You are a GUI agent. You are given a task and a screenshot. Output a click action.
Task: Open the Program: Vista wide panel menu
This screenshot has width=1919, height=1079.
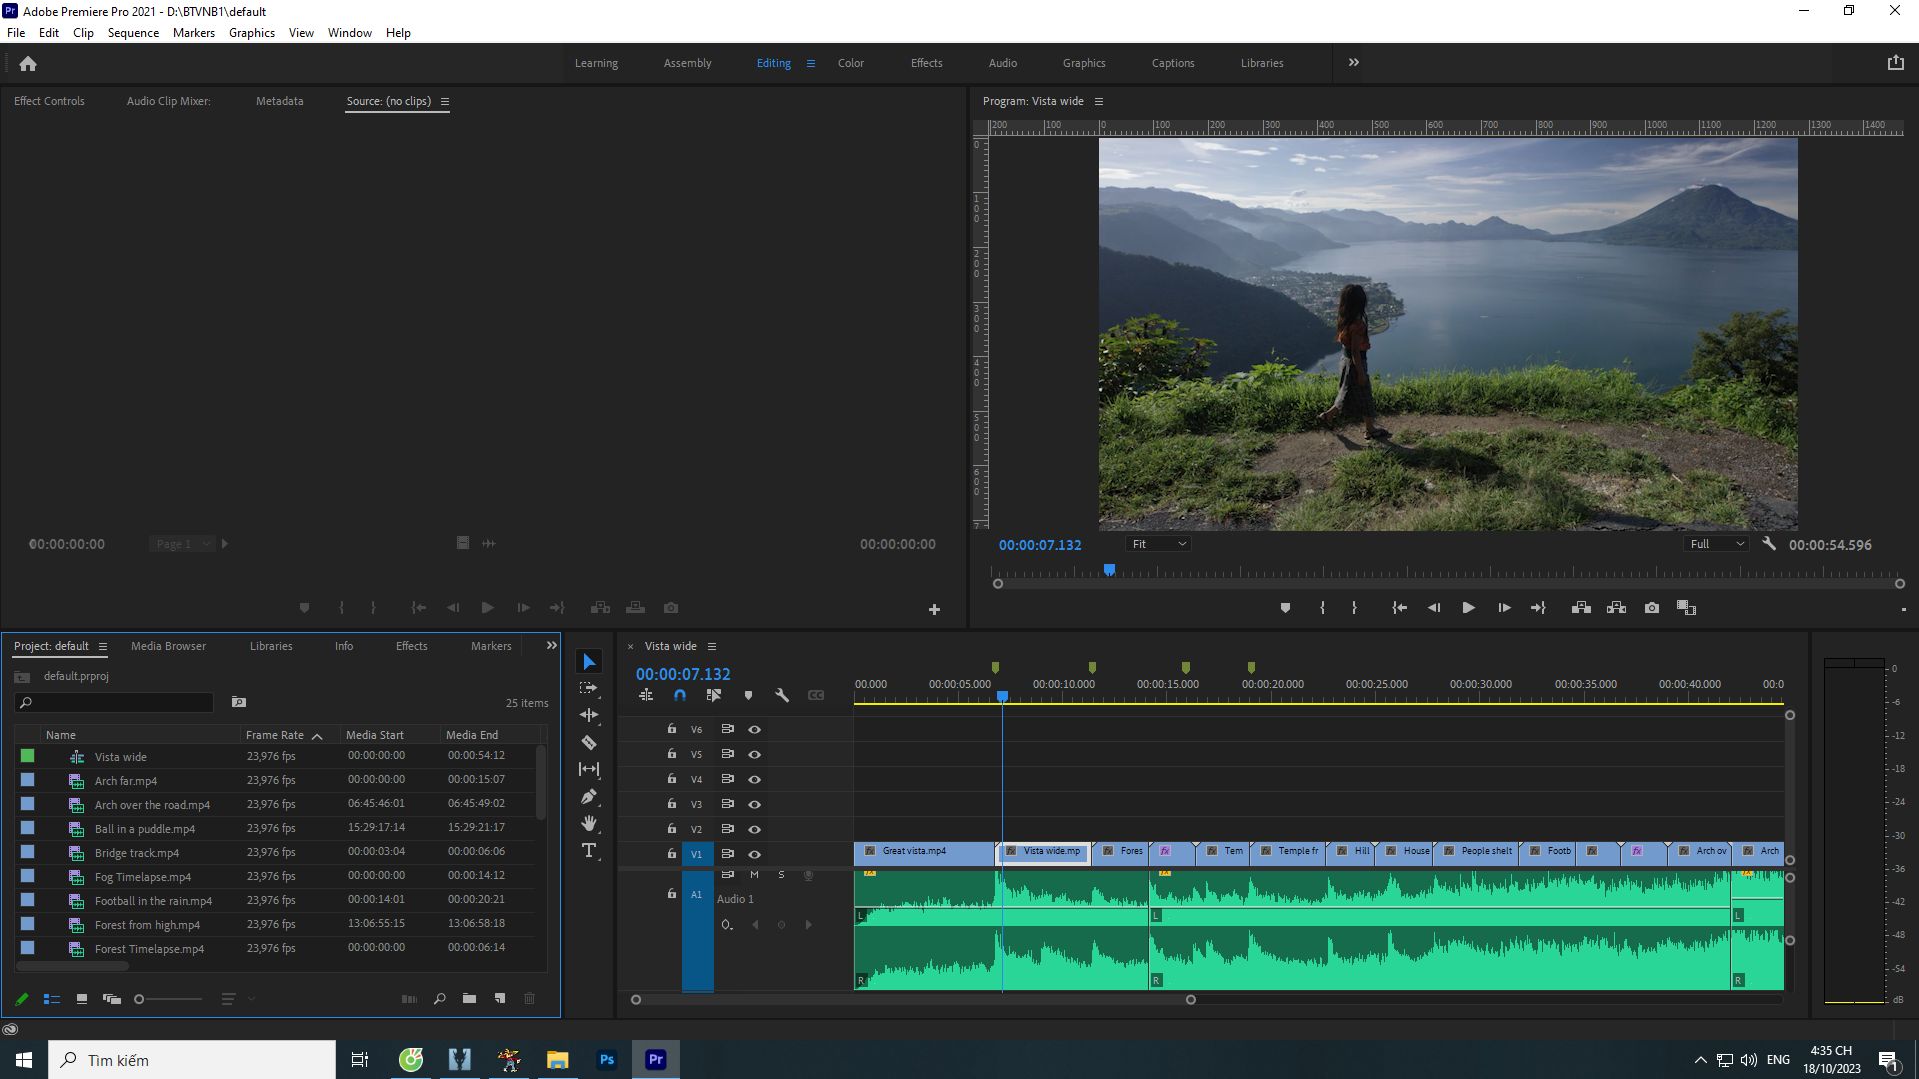tap(1099, 101)
